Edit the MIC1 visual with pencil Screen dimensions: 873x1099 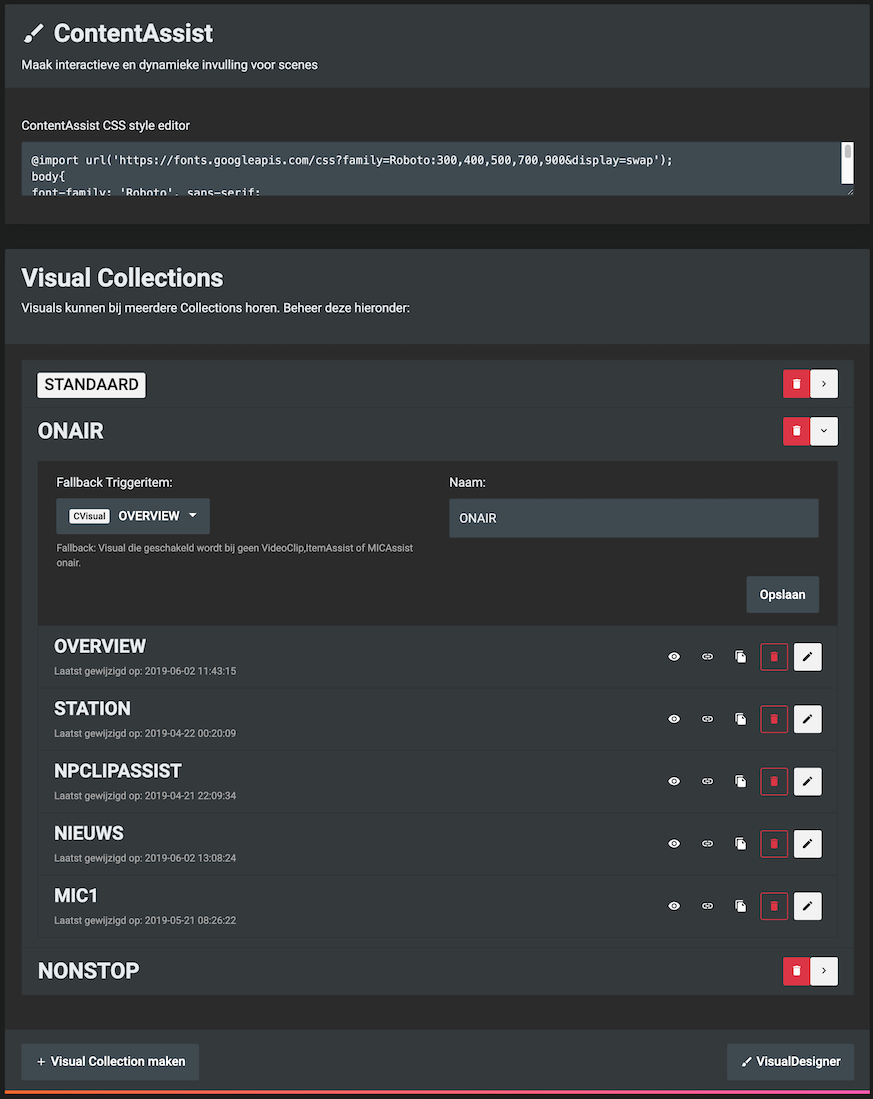click(808, 906)
